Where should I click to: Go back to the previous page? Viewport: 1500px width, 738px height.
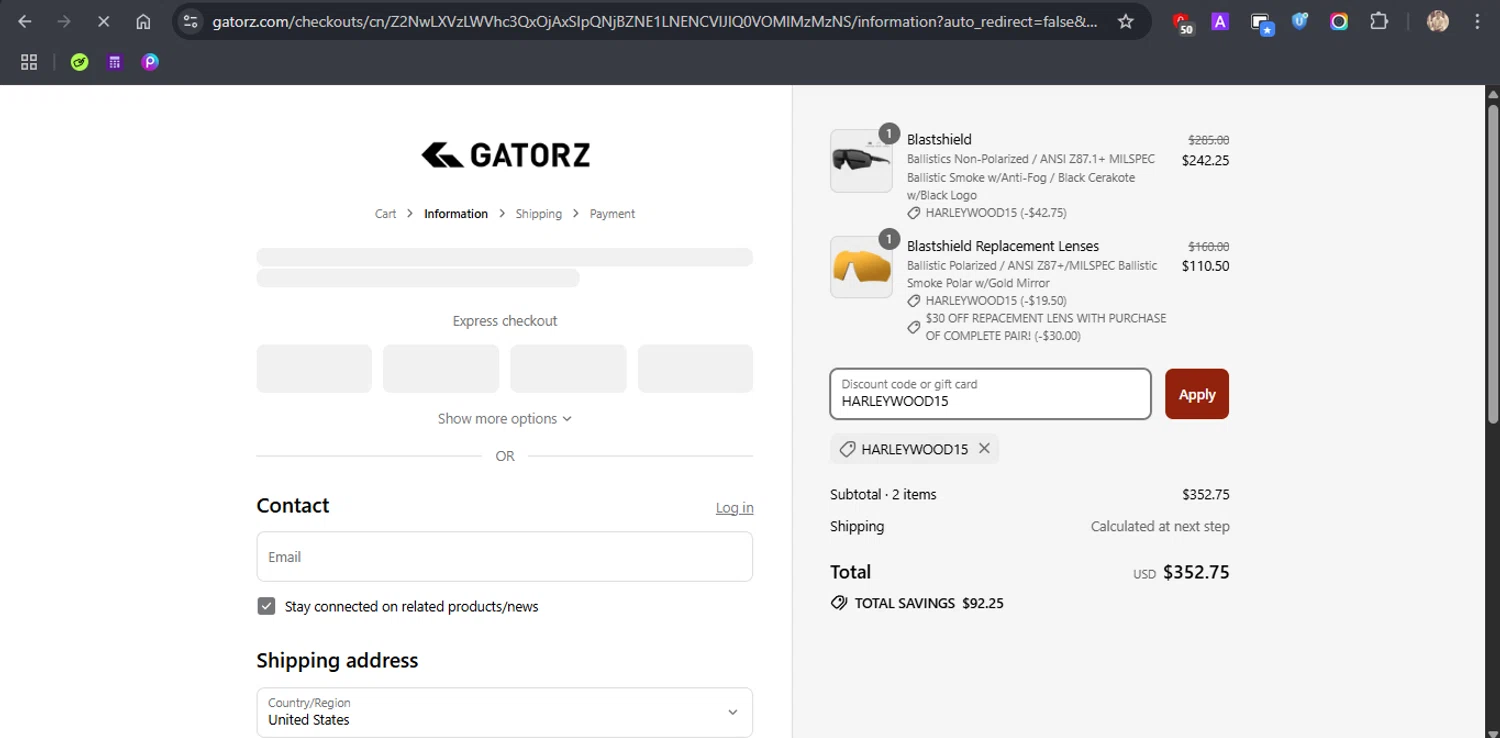(25, 21)
